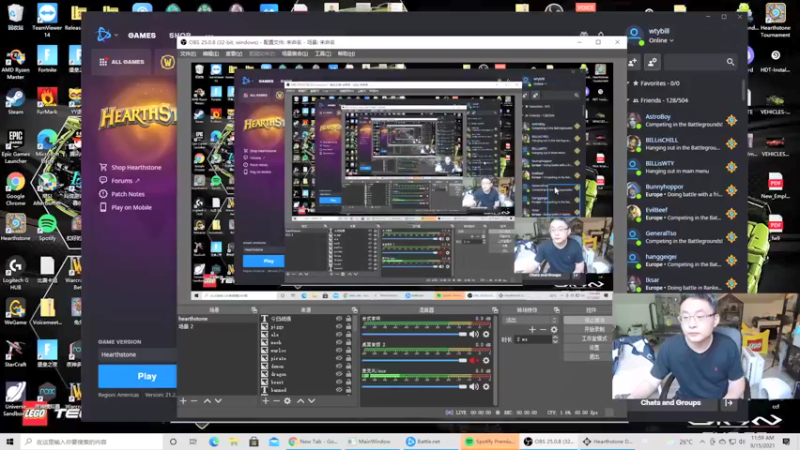Open Game Version Hearthstone dropdown
The image size is (800, 450).
click(x=137, y=355)
